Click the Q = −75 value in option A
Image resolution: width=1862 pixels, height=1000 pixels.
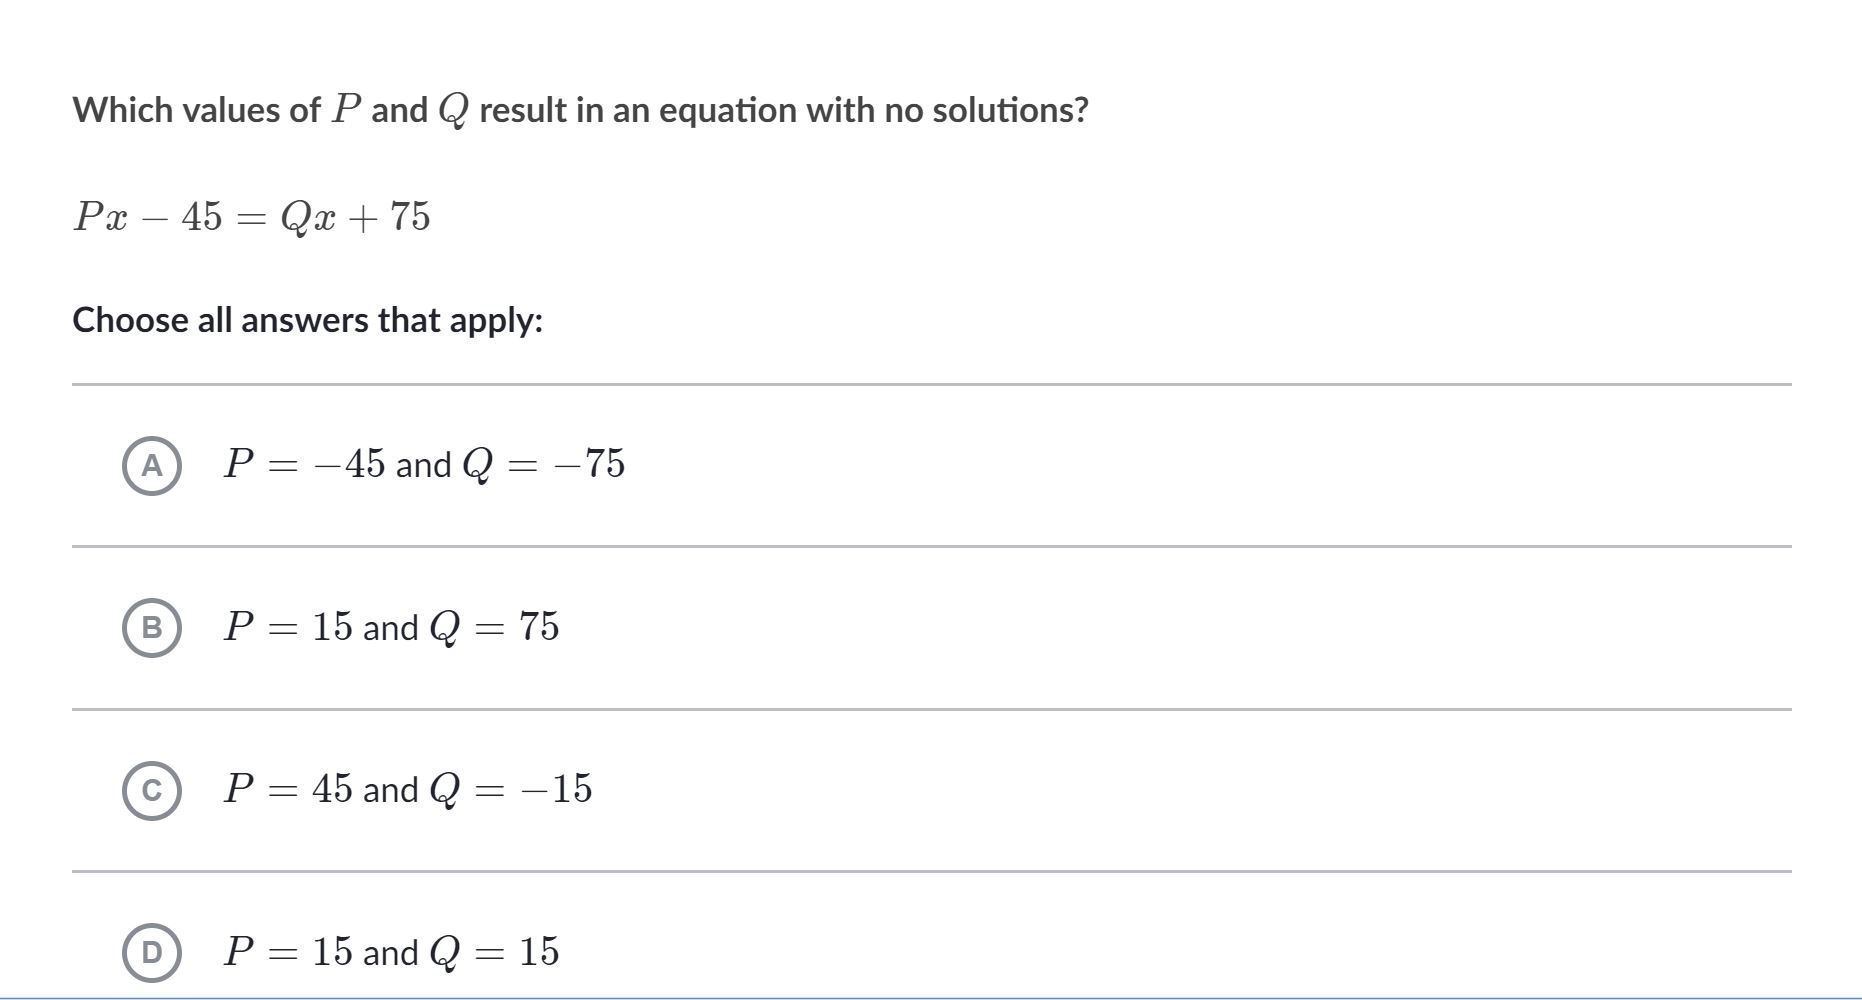pos(544,464)
